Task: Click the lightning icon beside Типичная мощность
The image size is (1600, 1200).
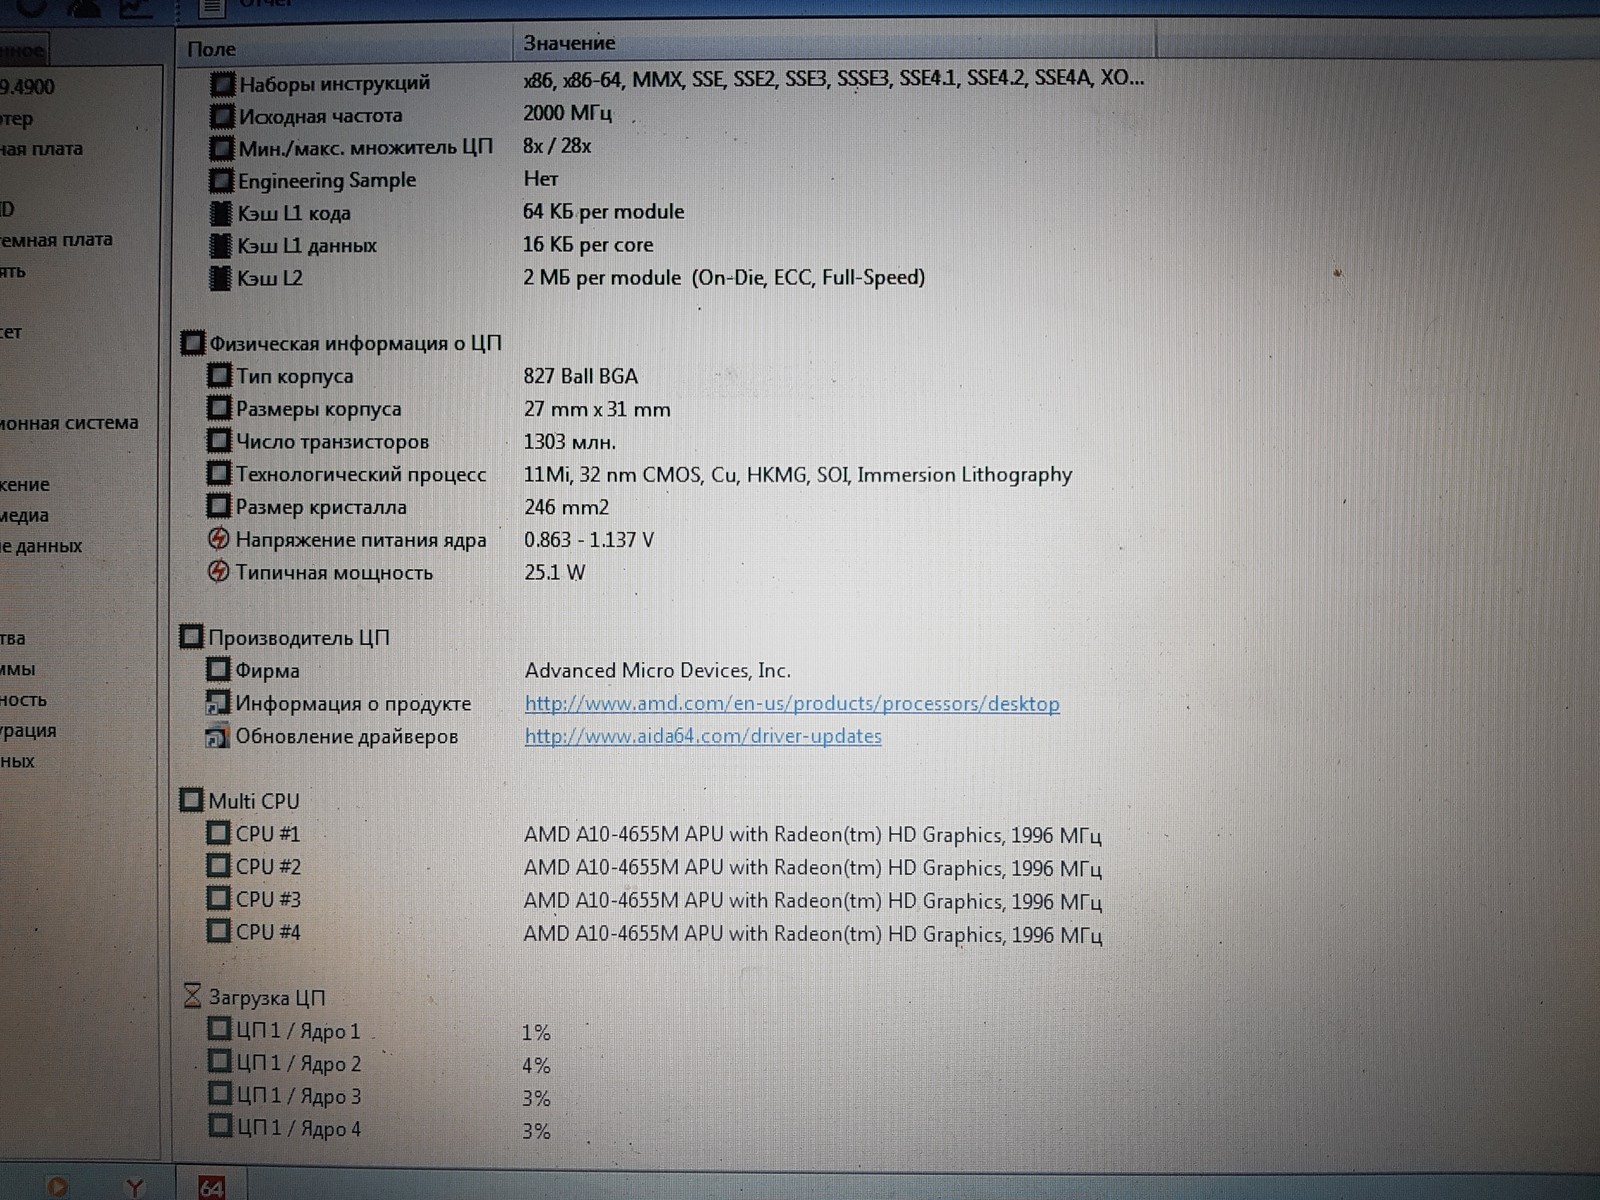Action: point(218,572)
